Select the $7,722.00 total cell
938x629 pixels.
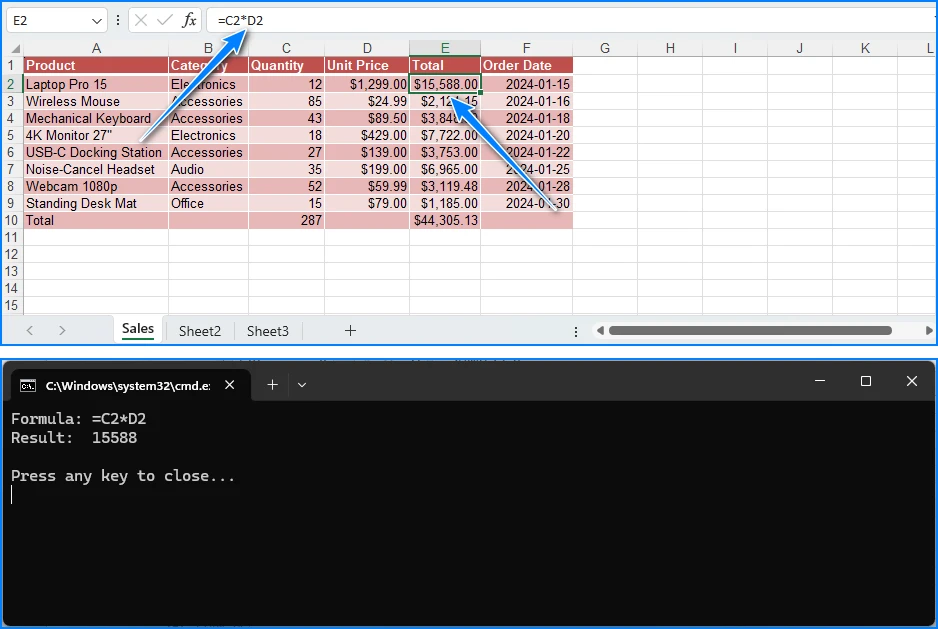tap(445, 135)
